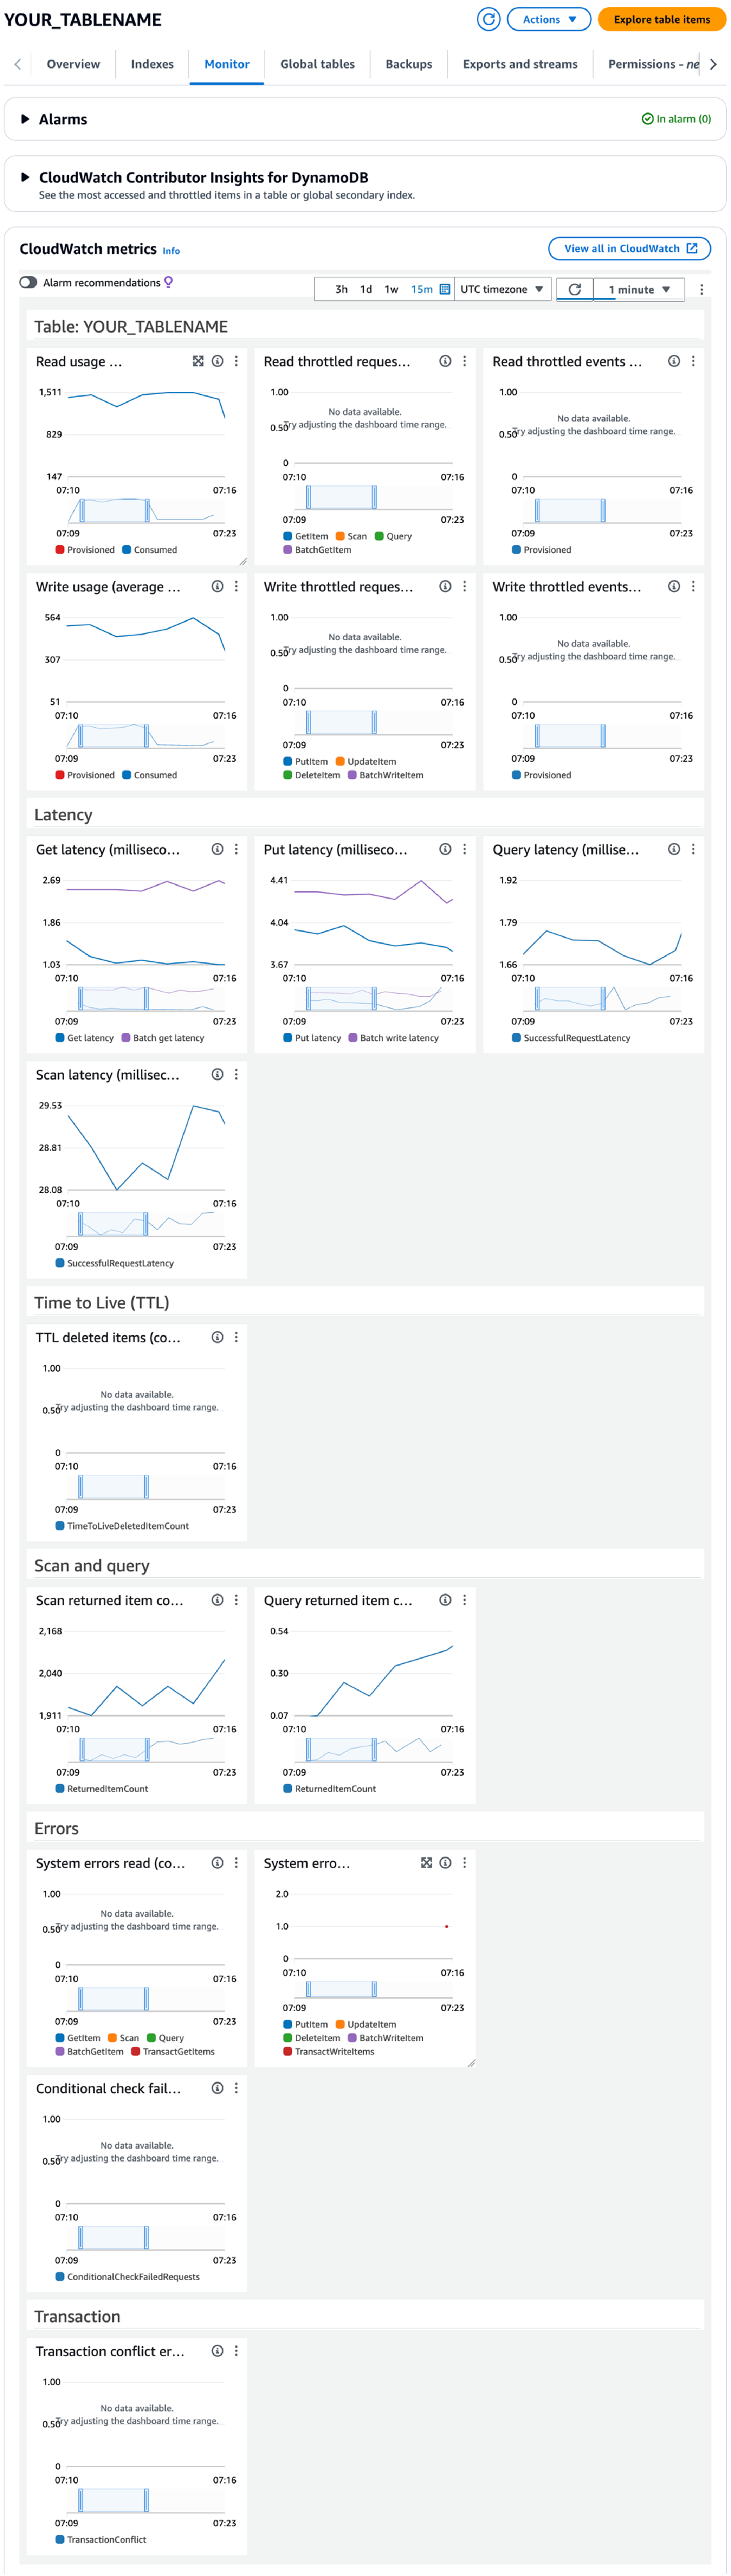
Task: Click the Scan returned item count chart
Action: (x=146, y=1673)
